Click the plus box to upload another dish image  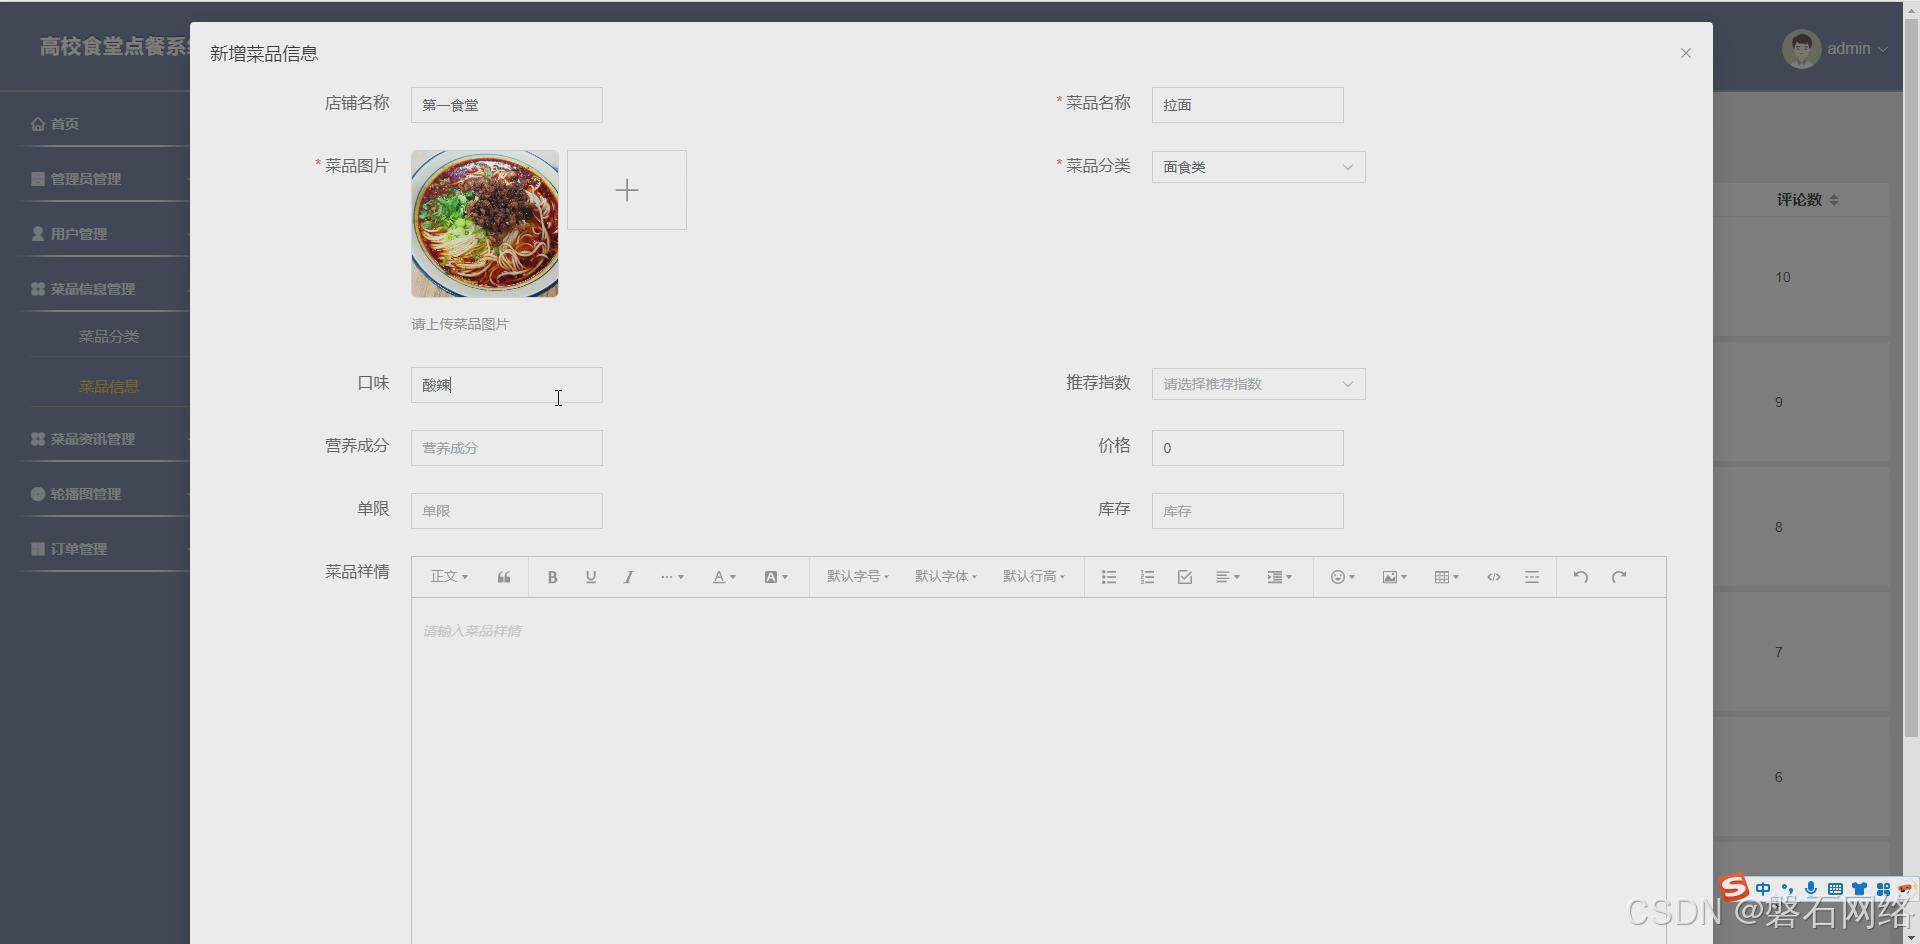pos(627,190)
